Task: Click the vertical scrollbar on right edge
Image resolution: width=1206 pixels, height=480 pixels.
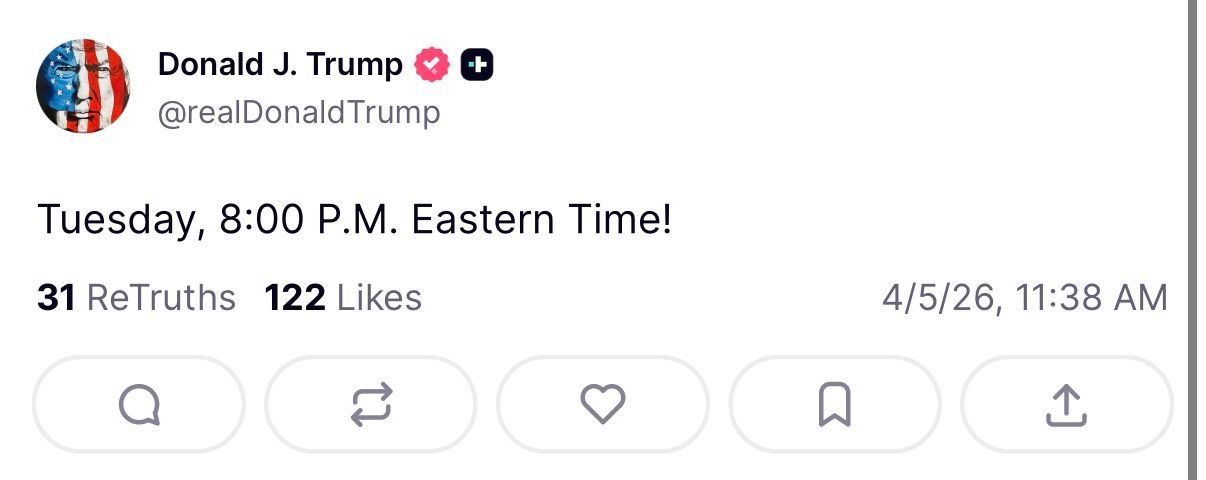Action: pyautogui.click(x=1192, y=240)
